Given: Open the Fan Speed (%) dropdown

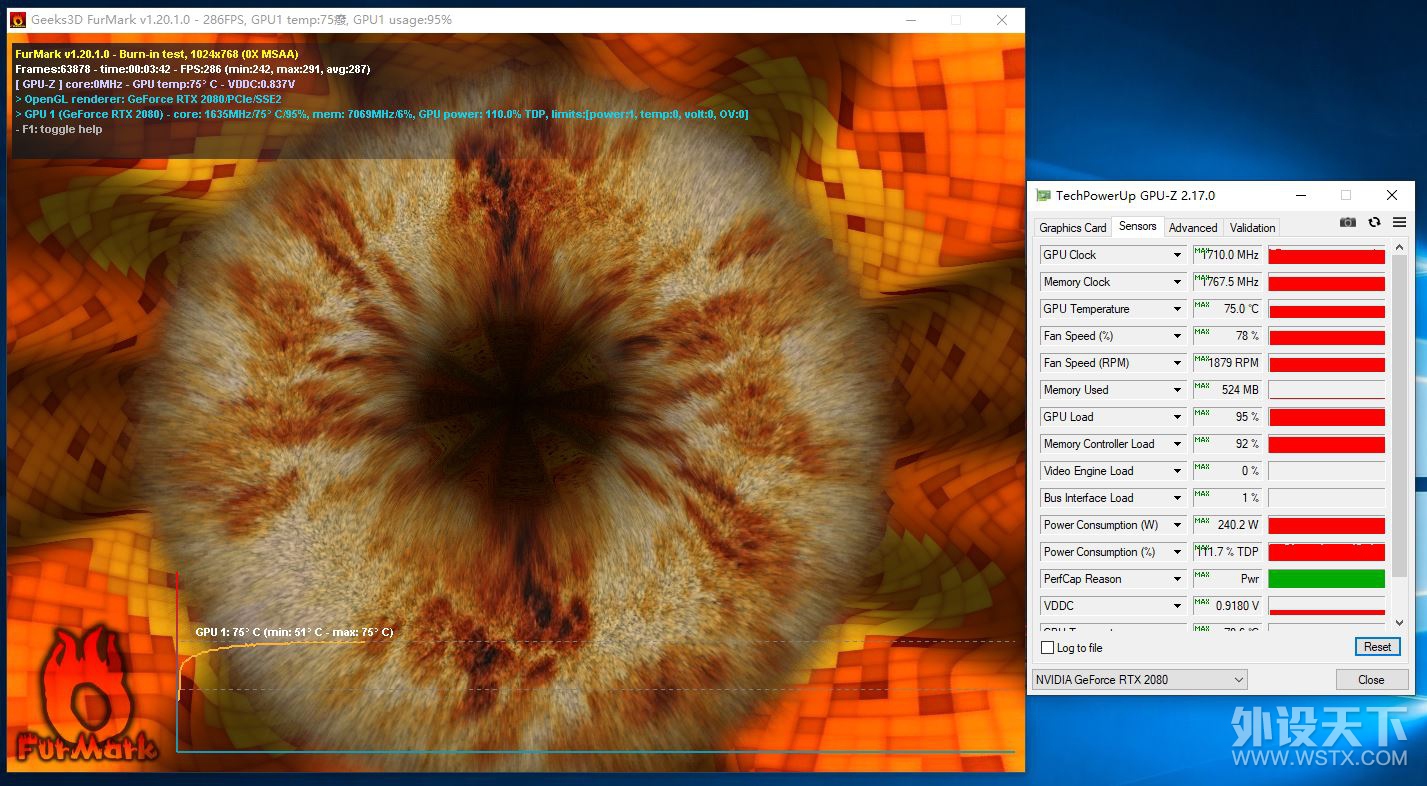Looking at the screenshot, I should (x=1177, y=336).
